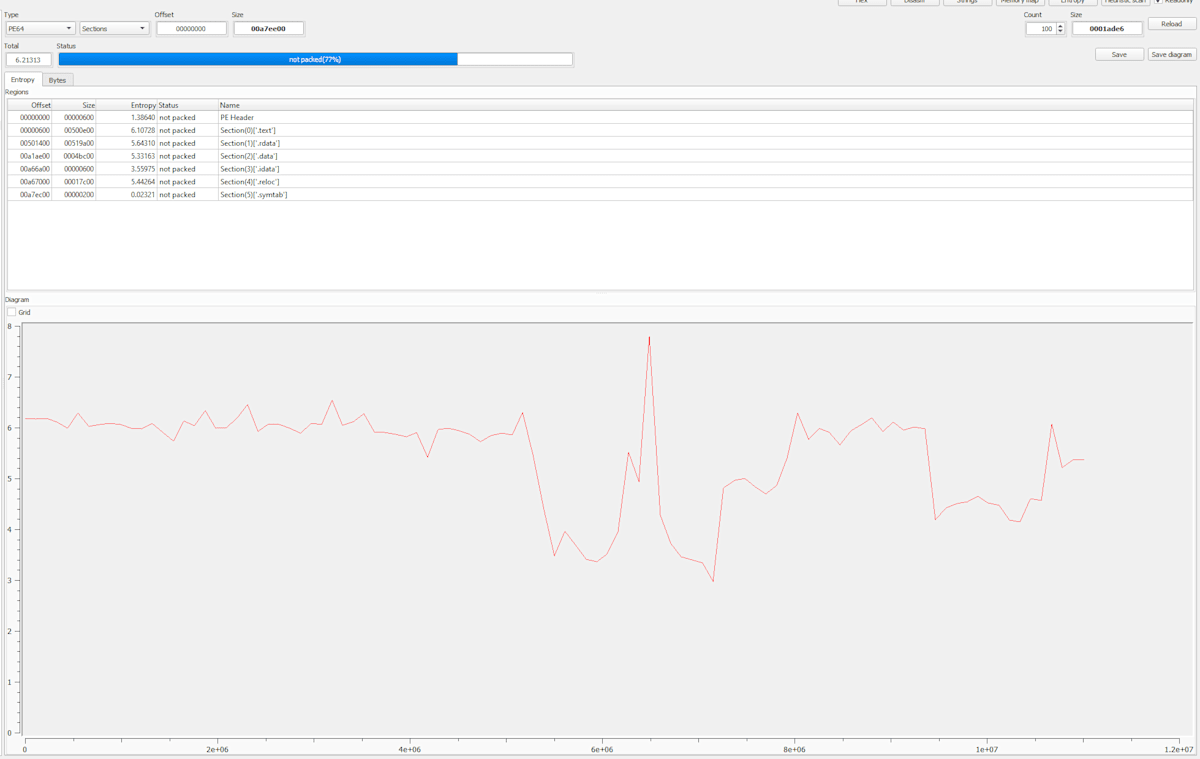The image size is (1200, 759).
Task: Click size cell 00519a00
Action: (79, 143)
